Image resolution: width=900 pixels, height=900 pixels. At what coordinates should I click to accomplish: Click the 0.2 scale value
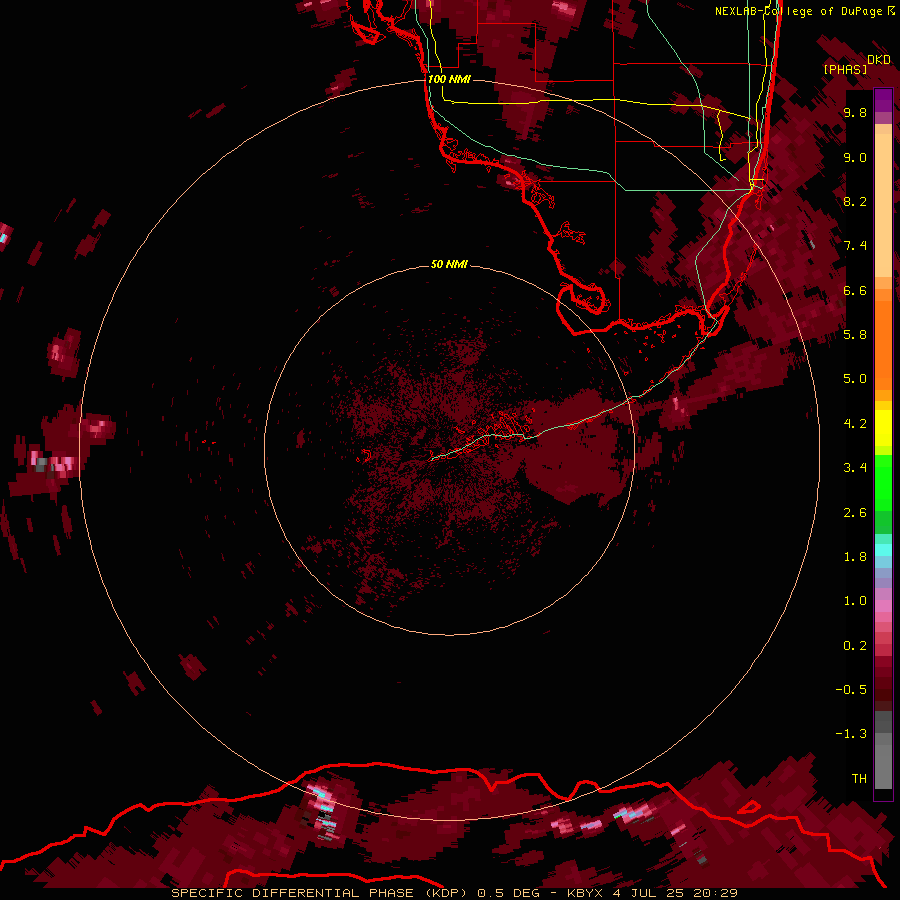pyautogui.click(x=855, y=646)
